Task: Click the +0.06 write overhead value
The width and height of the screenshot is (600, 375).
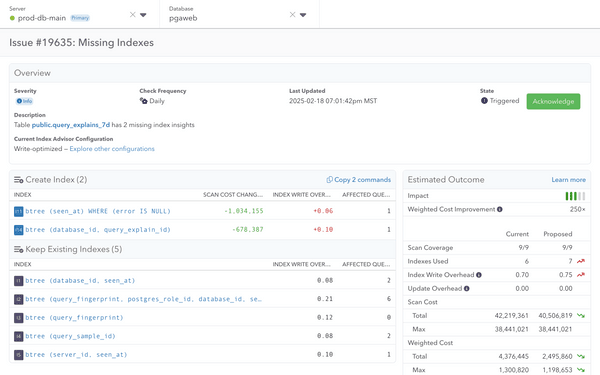Action: (323, 211)
